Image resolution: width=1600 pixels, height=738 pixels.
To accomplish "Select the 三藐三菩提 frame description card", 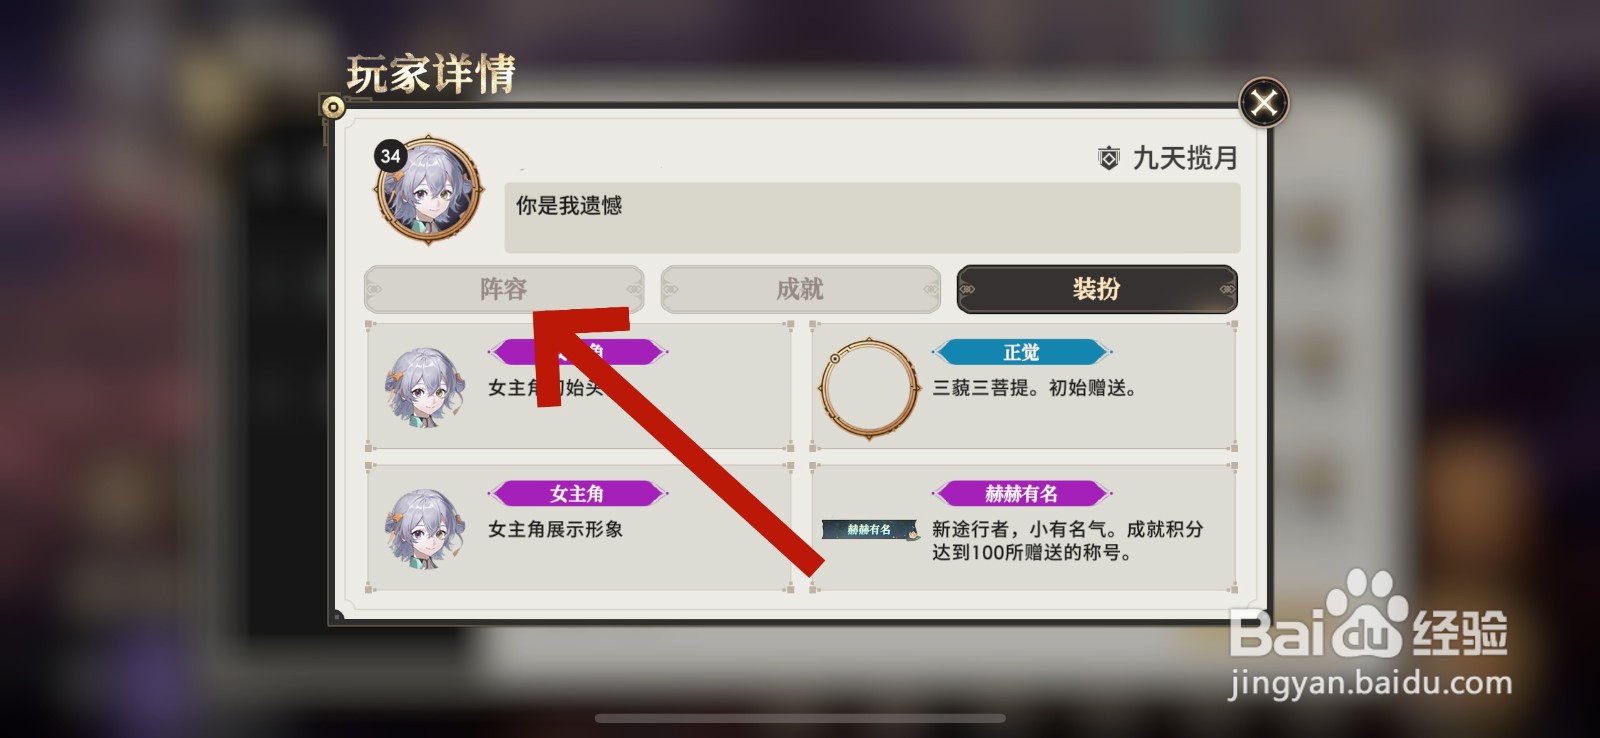I will pos(1023,387).
